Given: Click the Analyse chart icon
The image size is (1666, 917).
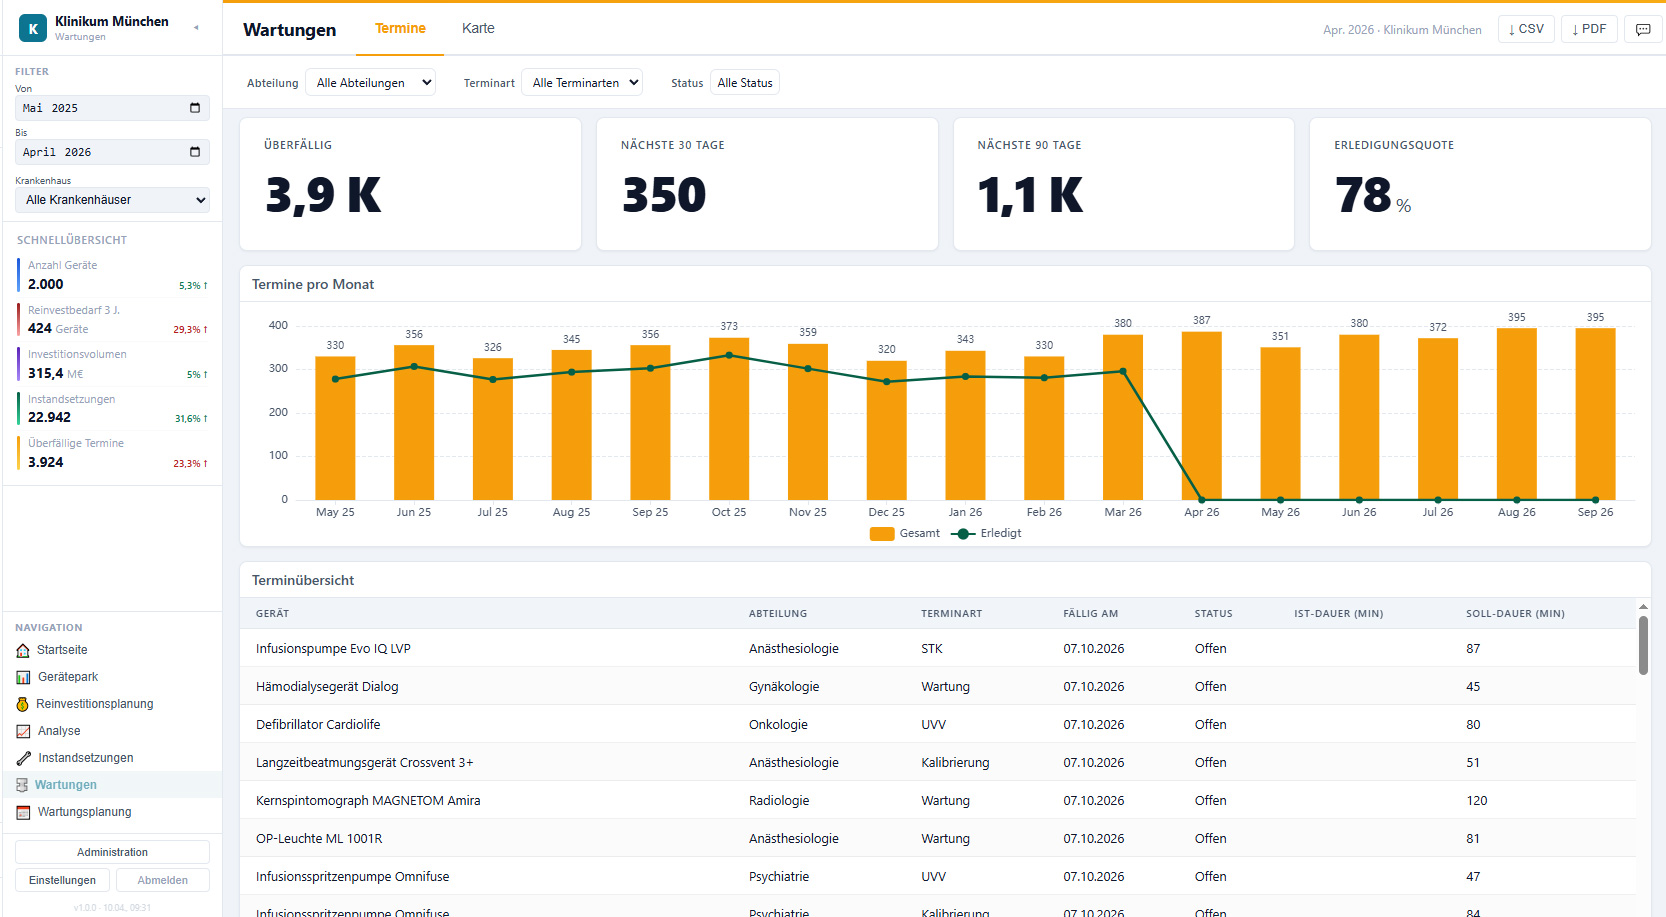Looking at the screenshot, I should [23, 731].
